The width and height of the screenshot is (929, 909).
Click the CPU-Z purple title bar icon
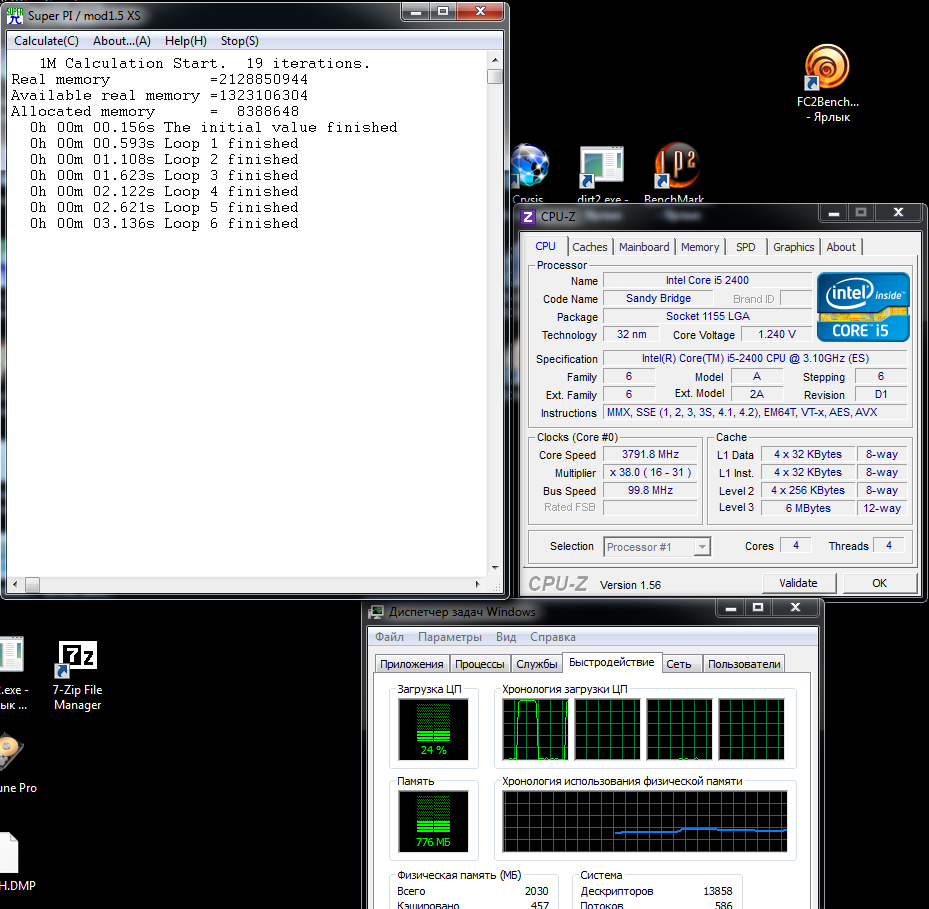528,216
